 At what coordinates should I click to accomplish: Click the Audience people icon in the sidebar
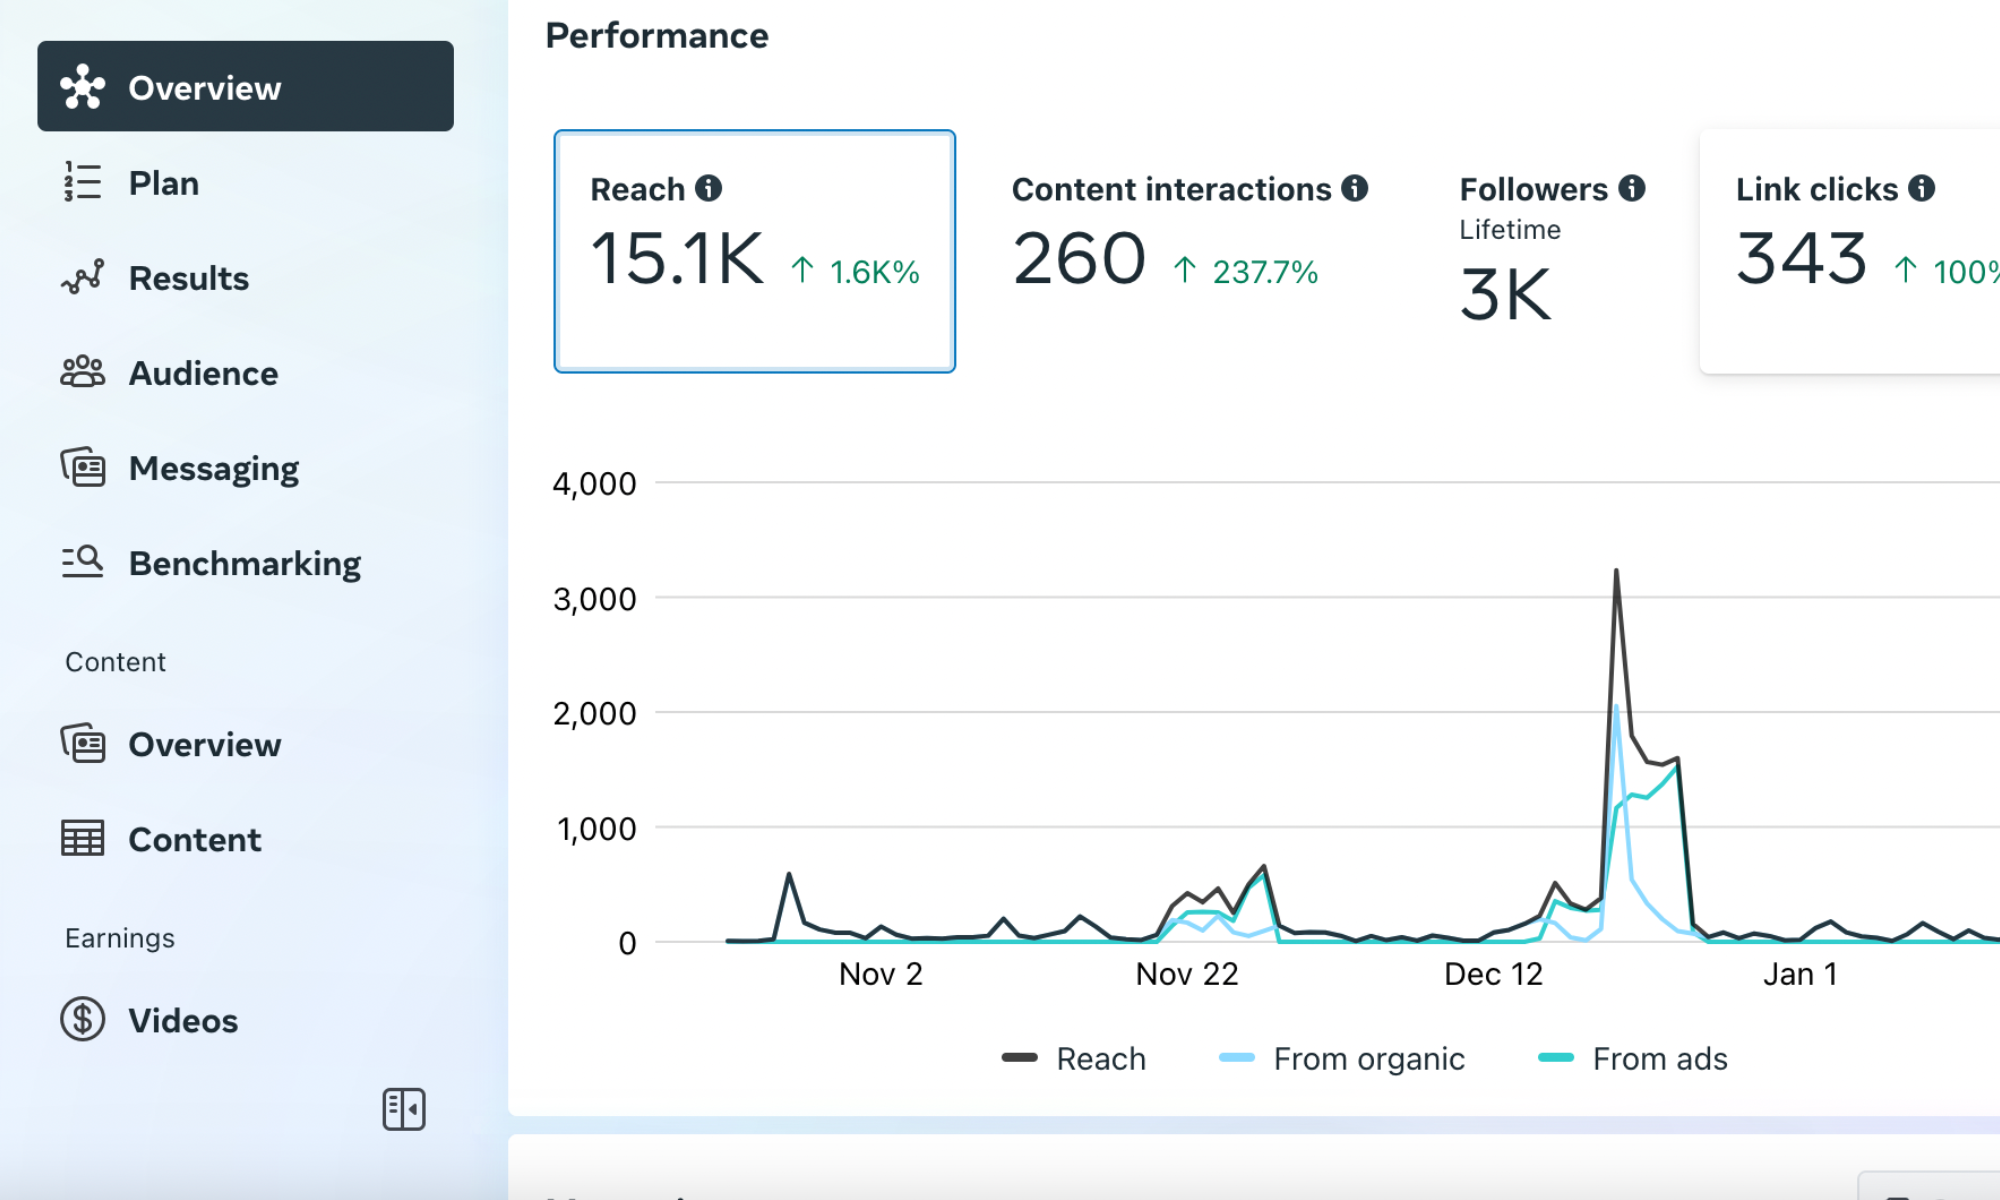pyautogui.click(x=82, y=372)
